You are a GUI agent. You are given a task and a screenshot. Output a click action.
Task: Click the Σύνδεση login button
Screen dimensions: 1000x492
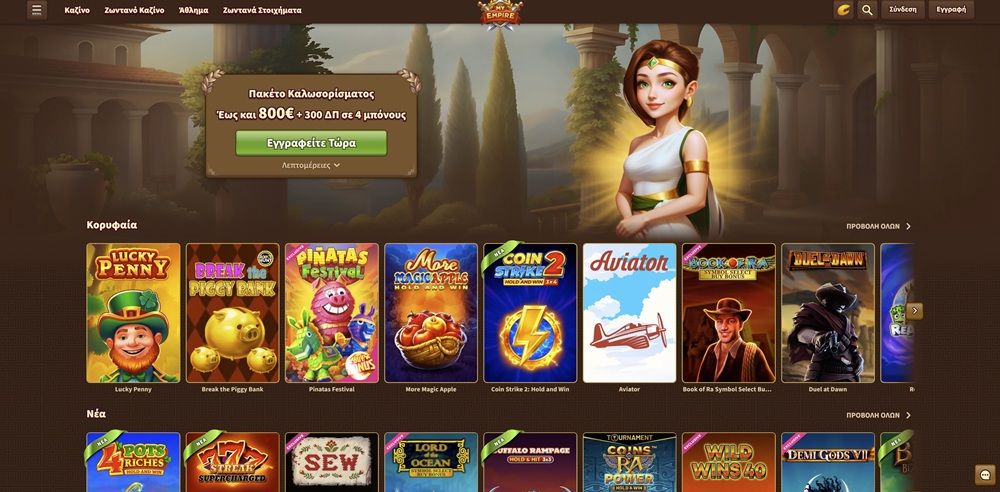[x=902, y=10]
